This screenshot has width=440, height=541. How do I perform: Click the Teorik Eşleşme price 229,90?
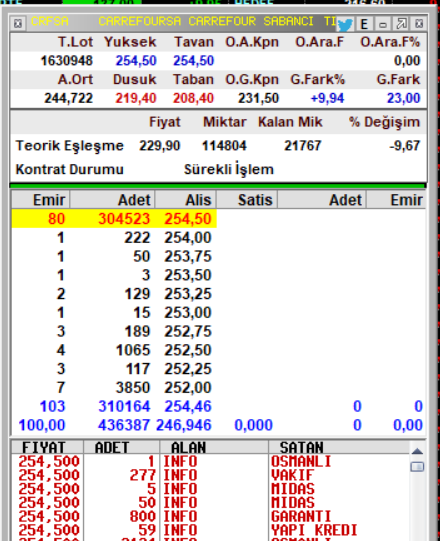(x=159, y=146)
